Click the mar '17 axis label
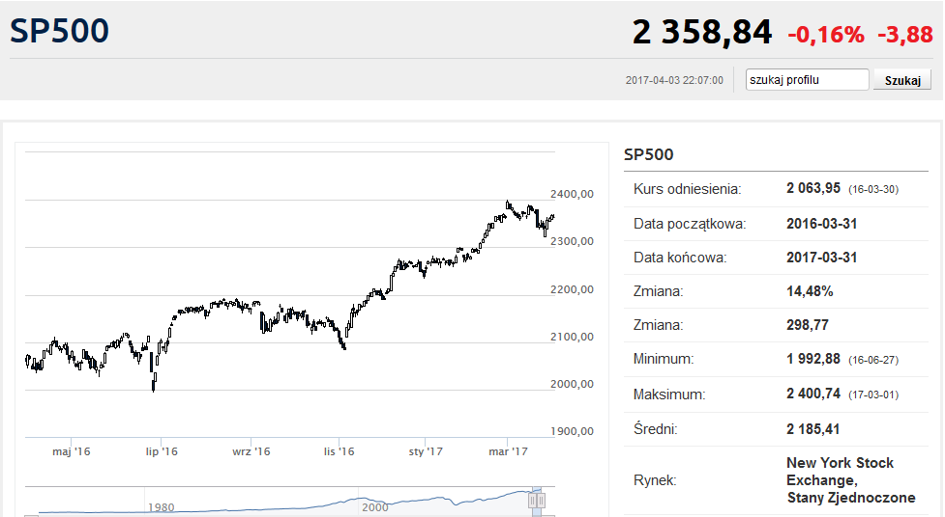This screenshot has width=945, height=517. pos(508,451)
